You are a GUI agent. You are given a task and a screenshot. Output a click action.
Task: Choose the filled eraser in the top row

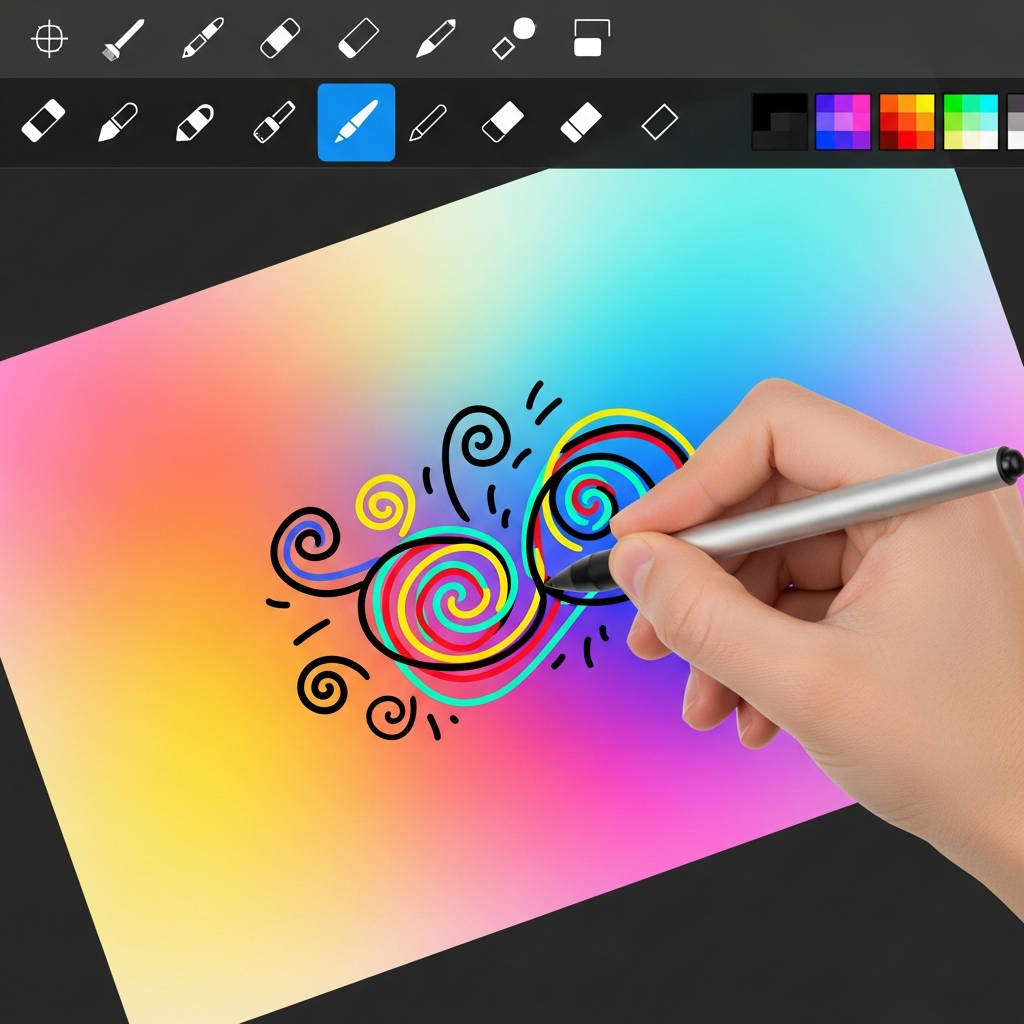pyautogui.click(x=280, y=40)
